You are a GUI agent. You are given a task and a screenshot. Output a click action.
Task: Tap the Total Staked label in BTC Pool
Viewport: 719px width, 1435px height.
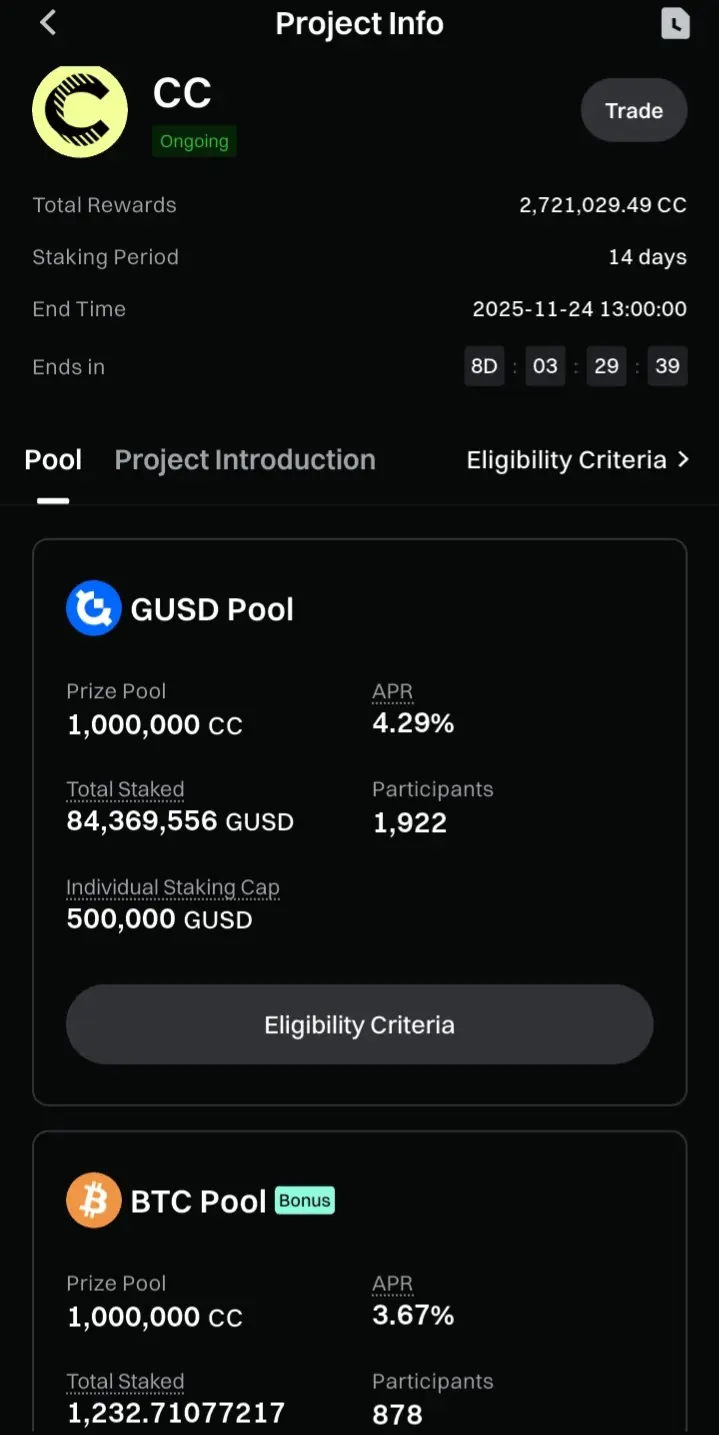click(125, 1381)
